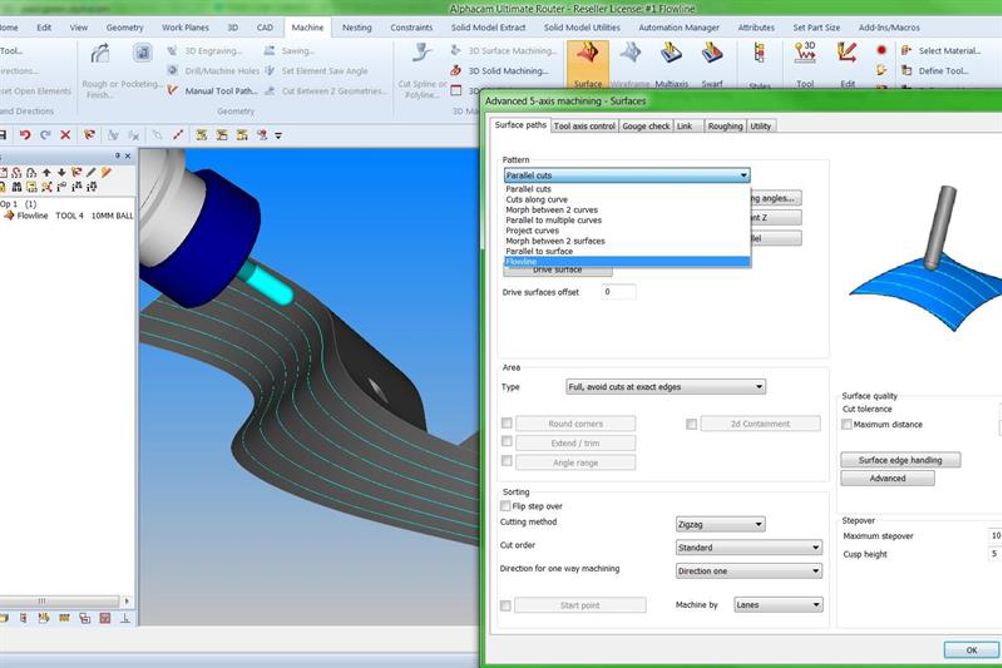Click the Select Material icon
This screenshot has width=1002, height=668.
pyautogui.click(x=906, y=50)
